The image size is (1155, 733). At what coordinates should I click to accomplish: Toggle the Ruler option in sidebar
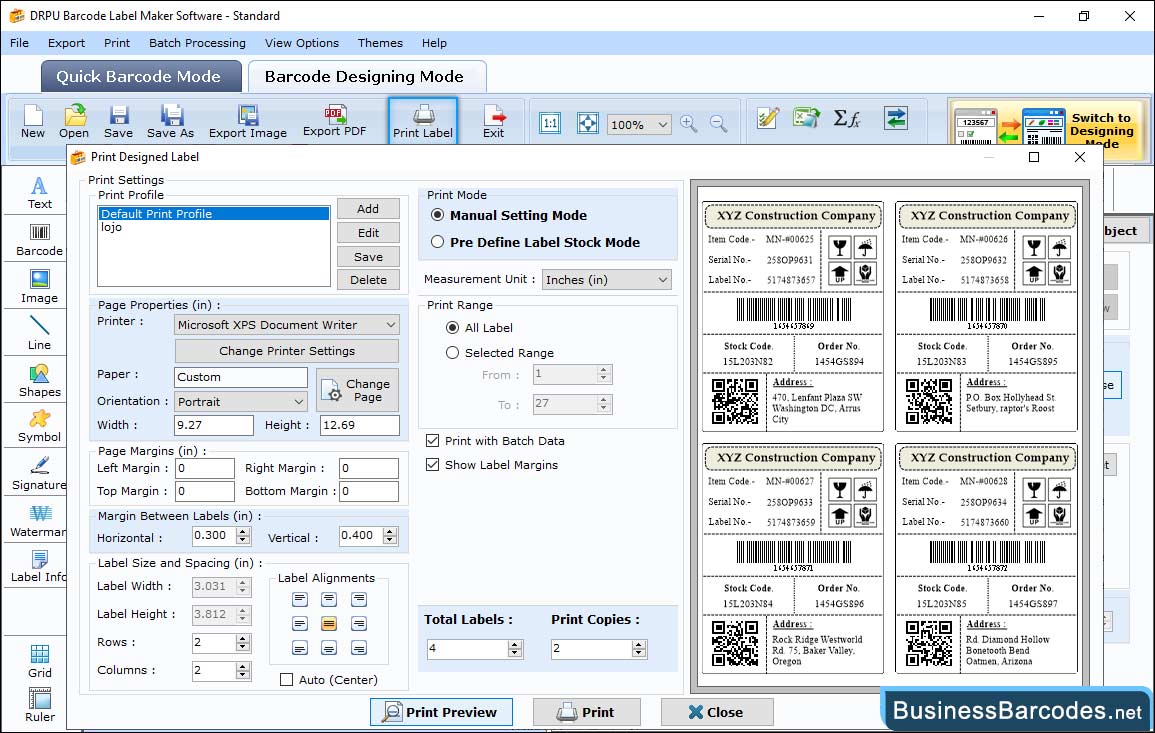40,705
